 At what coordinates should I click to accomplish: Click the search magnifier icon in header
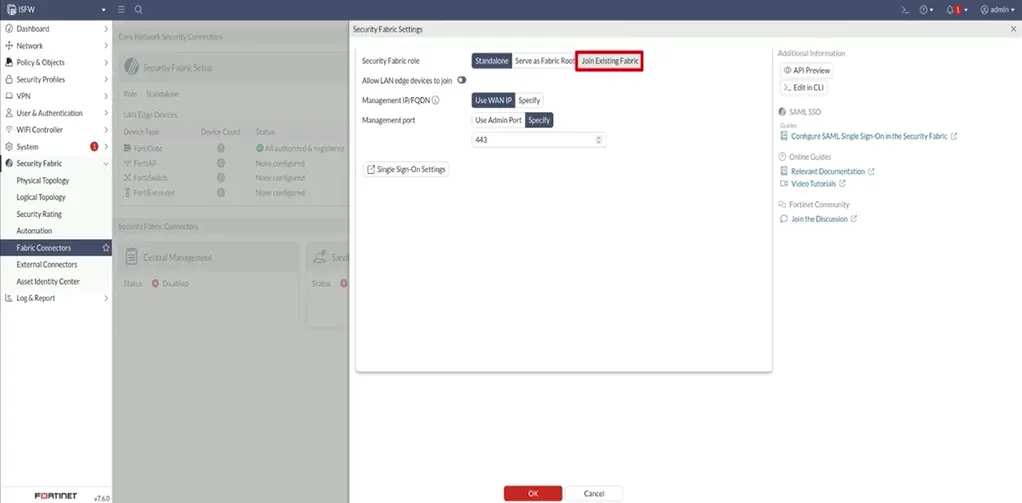pos(139,10)
